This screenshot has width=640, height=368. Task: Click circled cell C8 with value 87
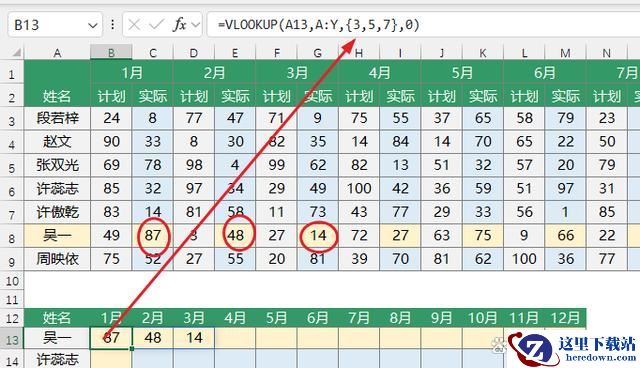click(x=152, y=235)
